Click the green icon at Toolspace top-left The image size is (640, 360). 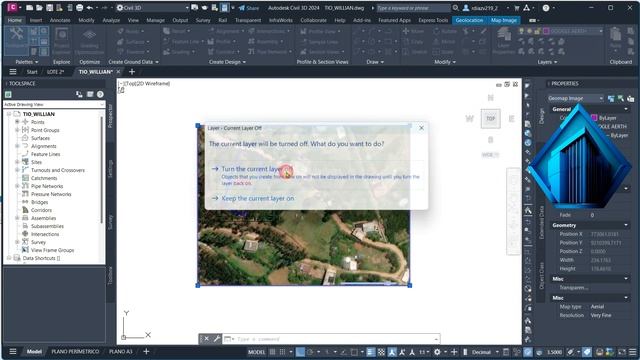click(8, 94)
